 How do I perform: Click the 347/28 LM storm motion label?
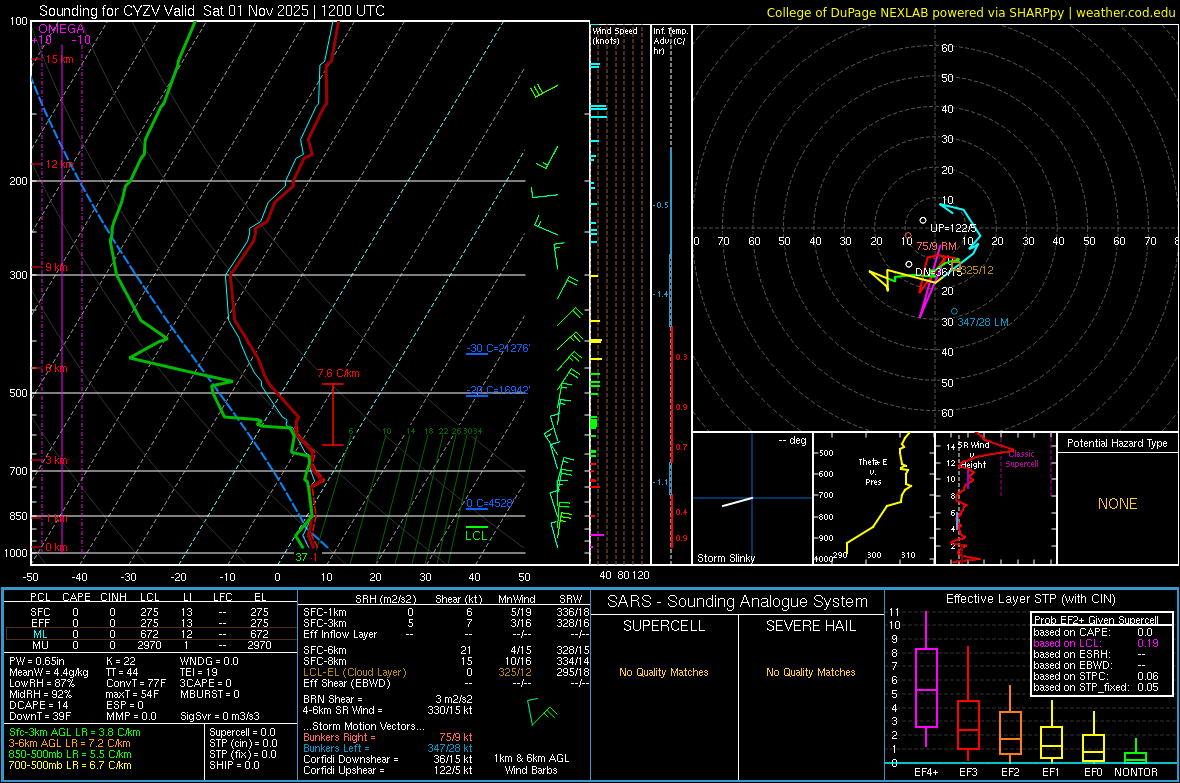983,322
